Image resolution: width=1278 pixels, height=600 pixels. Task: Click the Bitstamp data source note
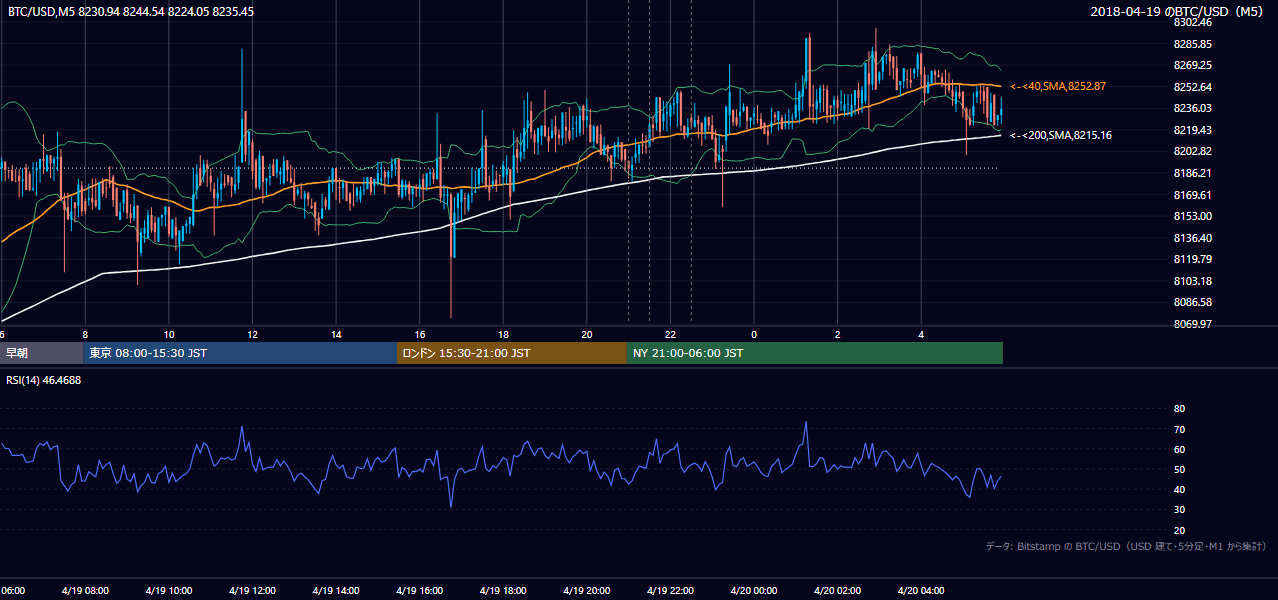coord(1126,546)
